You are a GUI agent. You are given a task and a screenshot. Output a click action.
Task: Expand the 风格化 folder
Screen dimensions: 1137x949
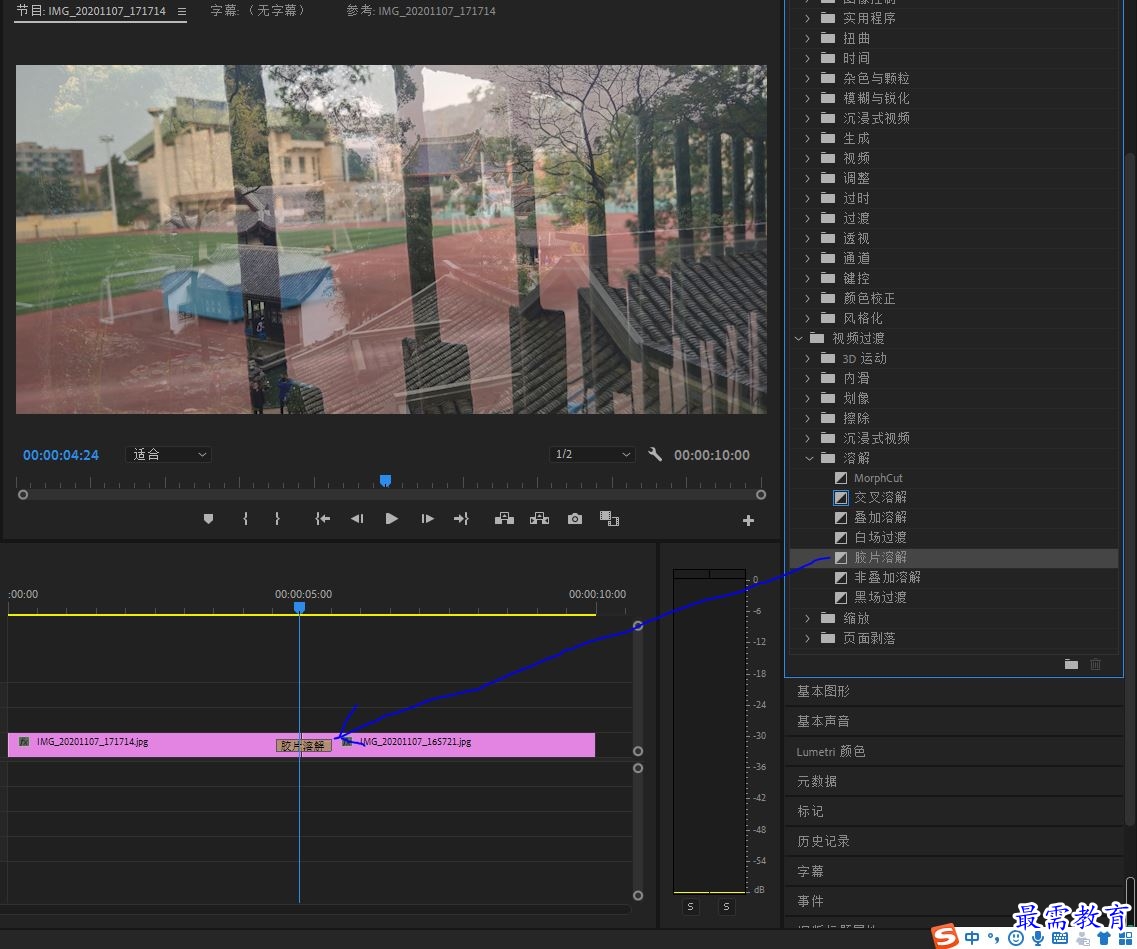808,318
